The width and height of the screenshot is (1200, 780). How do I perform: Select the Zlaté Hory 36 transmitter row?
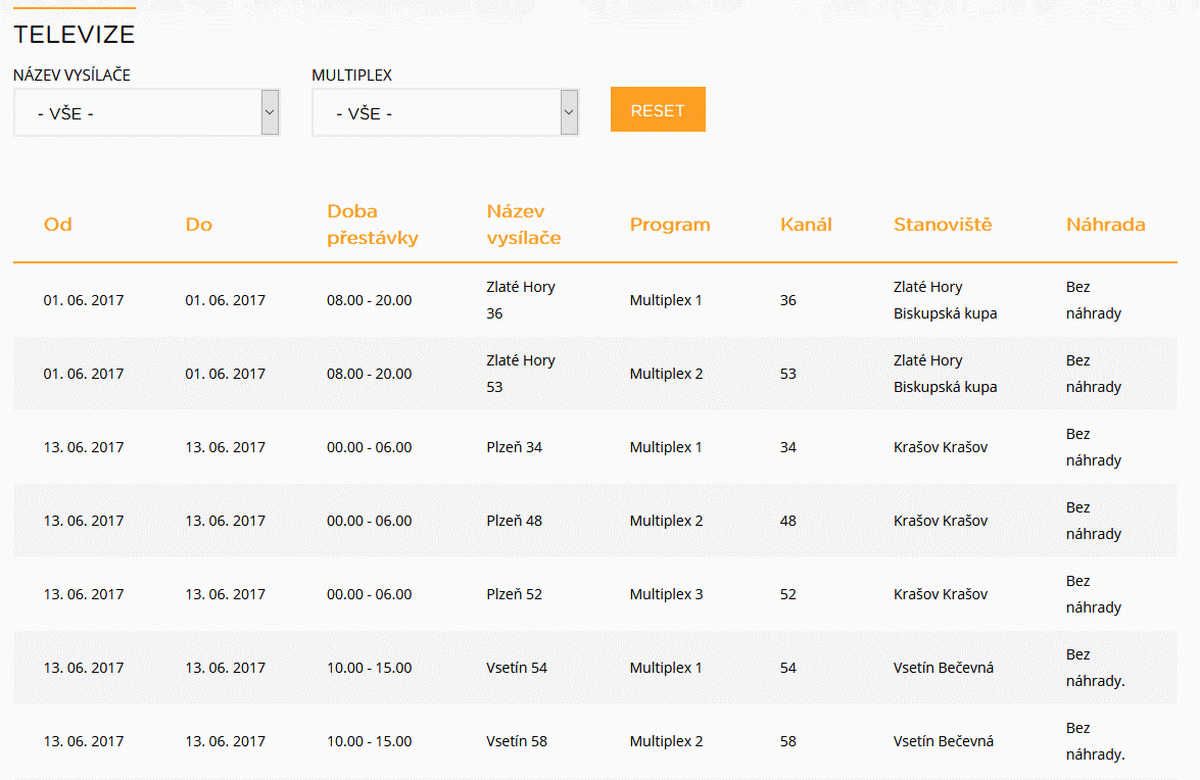click(520, 300)
